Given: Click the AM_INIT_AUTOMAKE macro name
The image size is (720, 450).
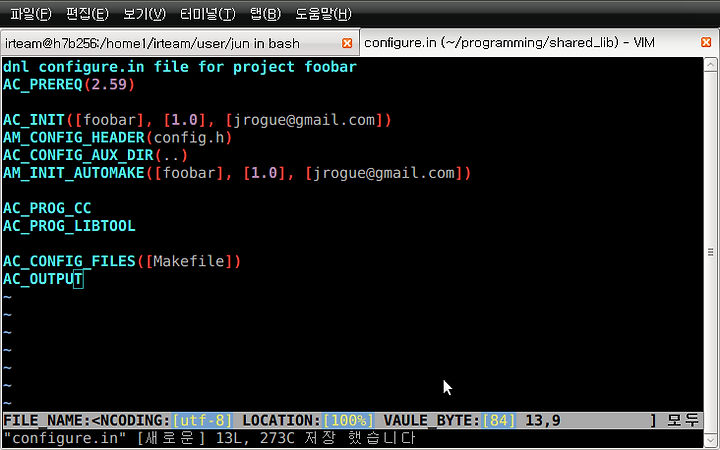Looking at the screenshot, I should [73, 173].
